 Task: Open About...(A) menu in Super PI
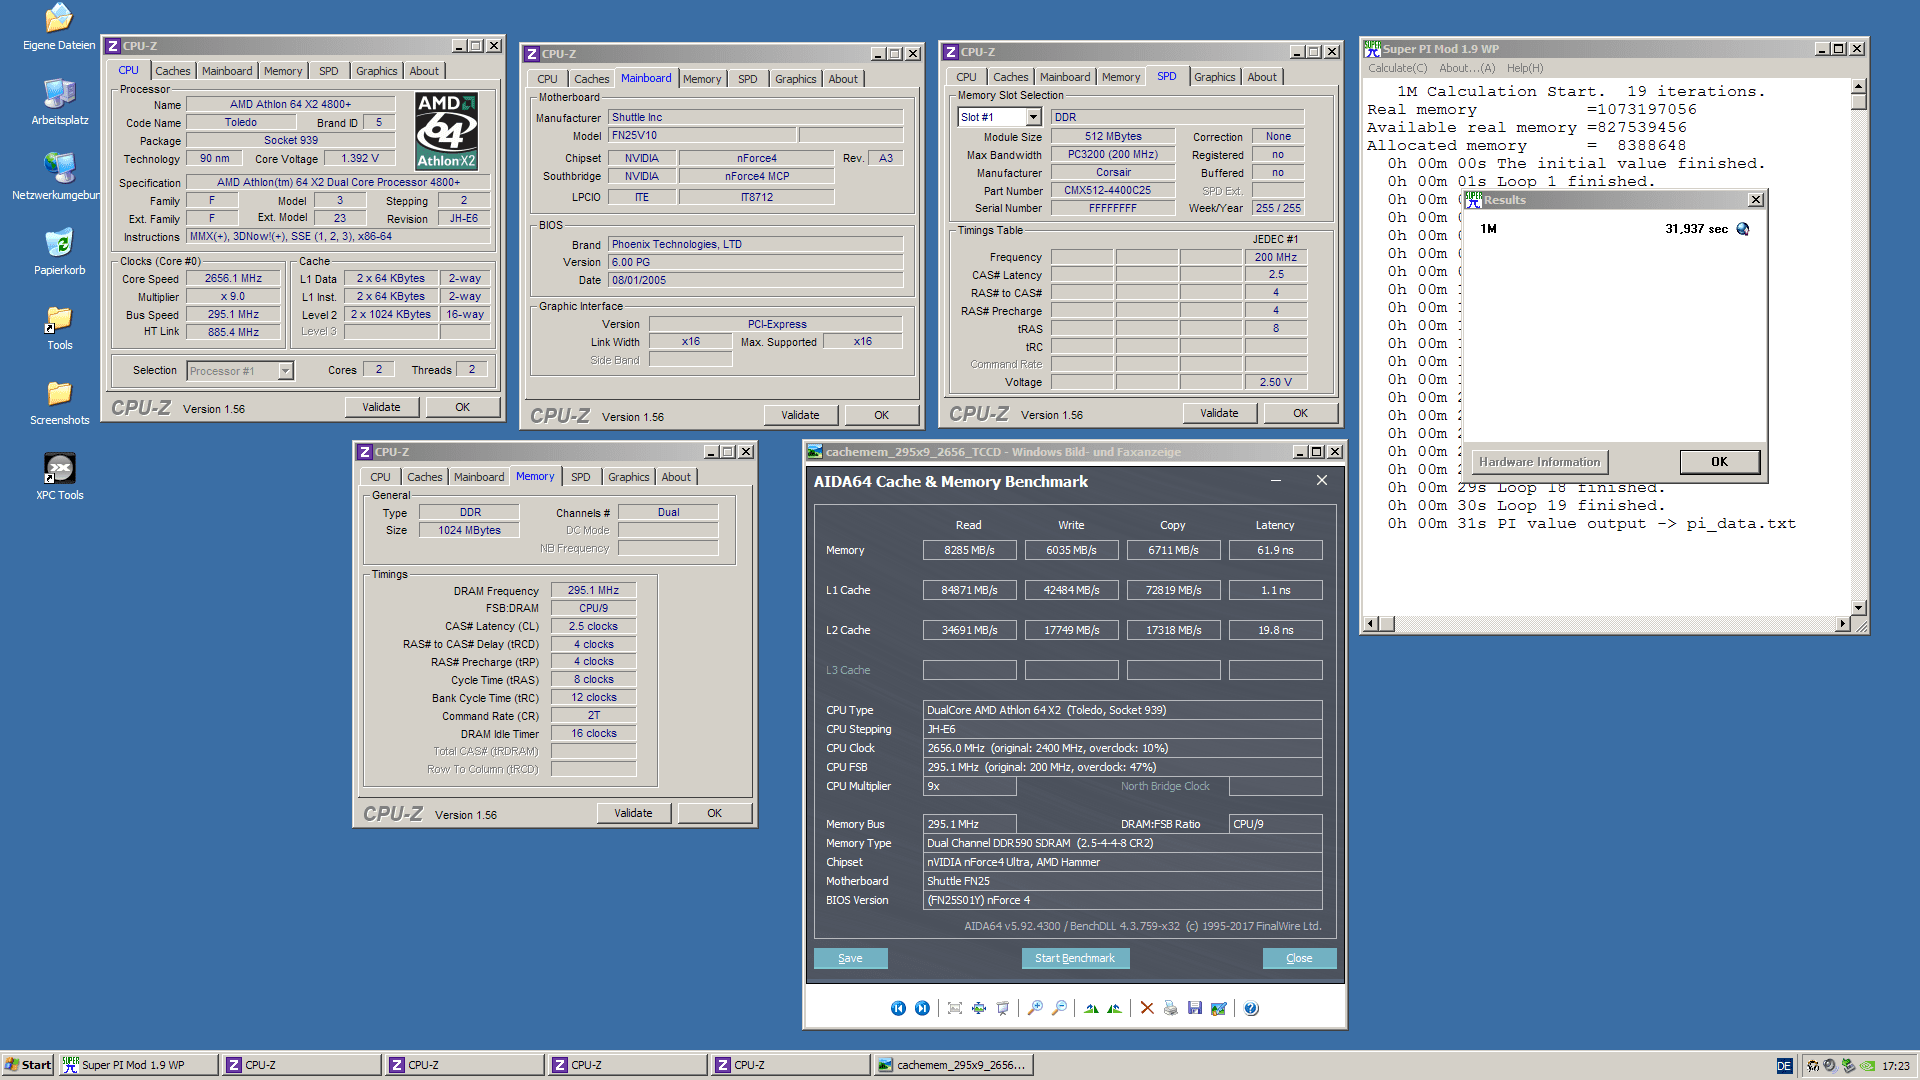tap(1467, 68)
